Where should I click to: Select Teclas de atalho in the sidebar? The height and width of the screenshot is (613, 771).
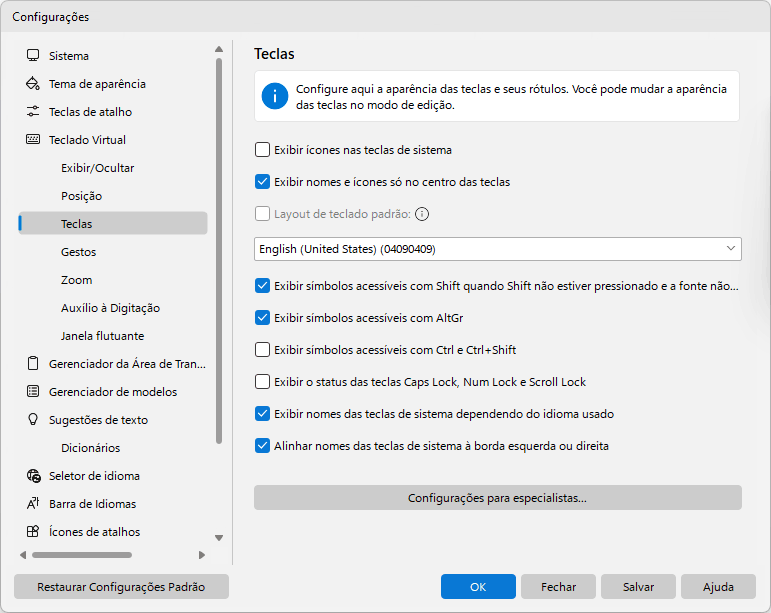click(x=113, y=112)
